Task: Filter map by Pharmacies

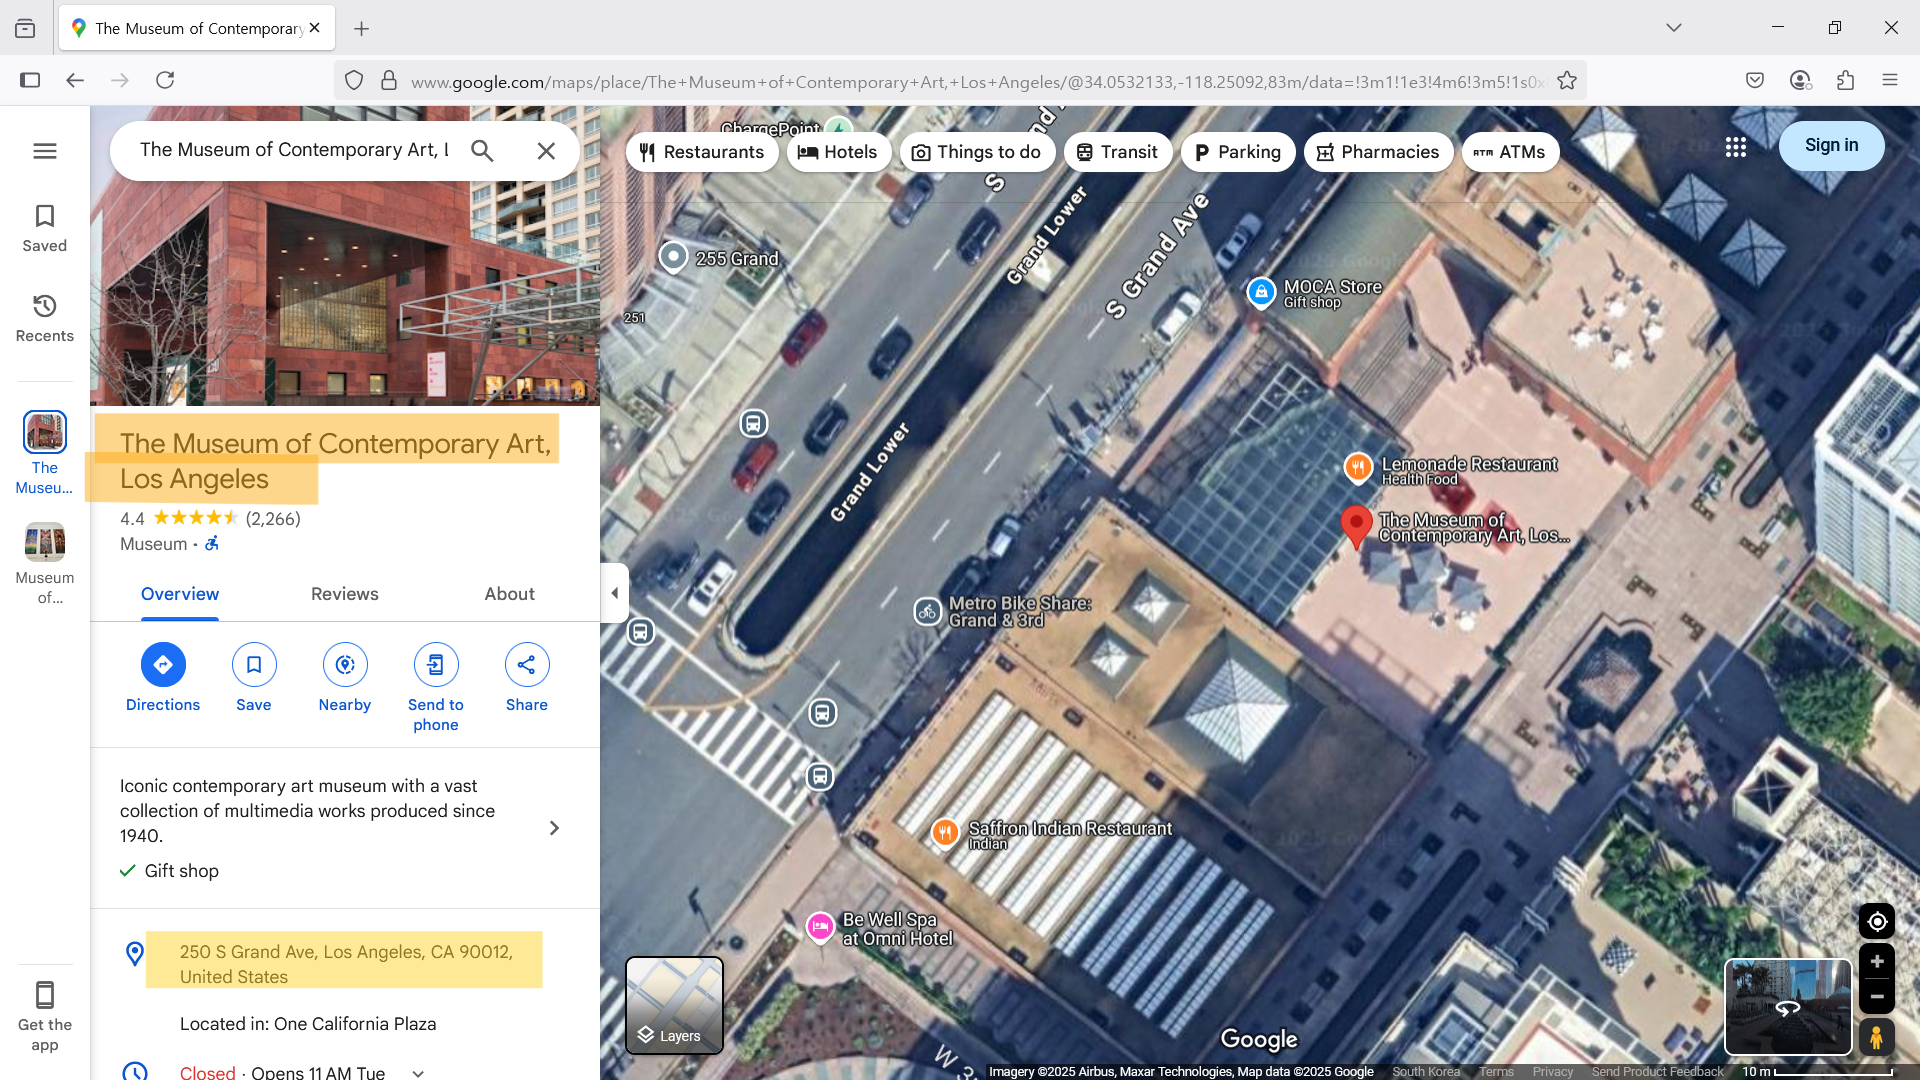Action: (1378, 152)
